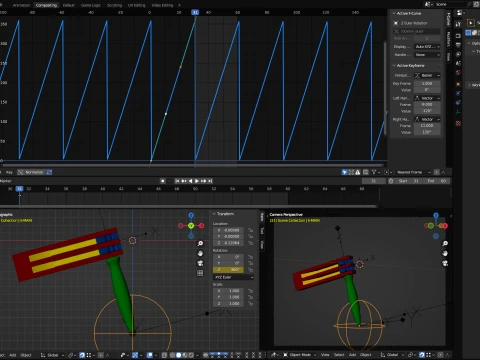480x360 pixels.
Task: Click the pan hand icon in camera viewport
Action: pyautogui.click(x=445, y=254)
